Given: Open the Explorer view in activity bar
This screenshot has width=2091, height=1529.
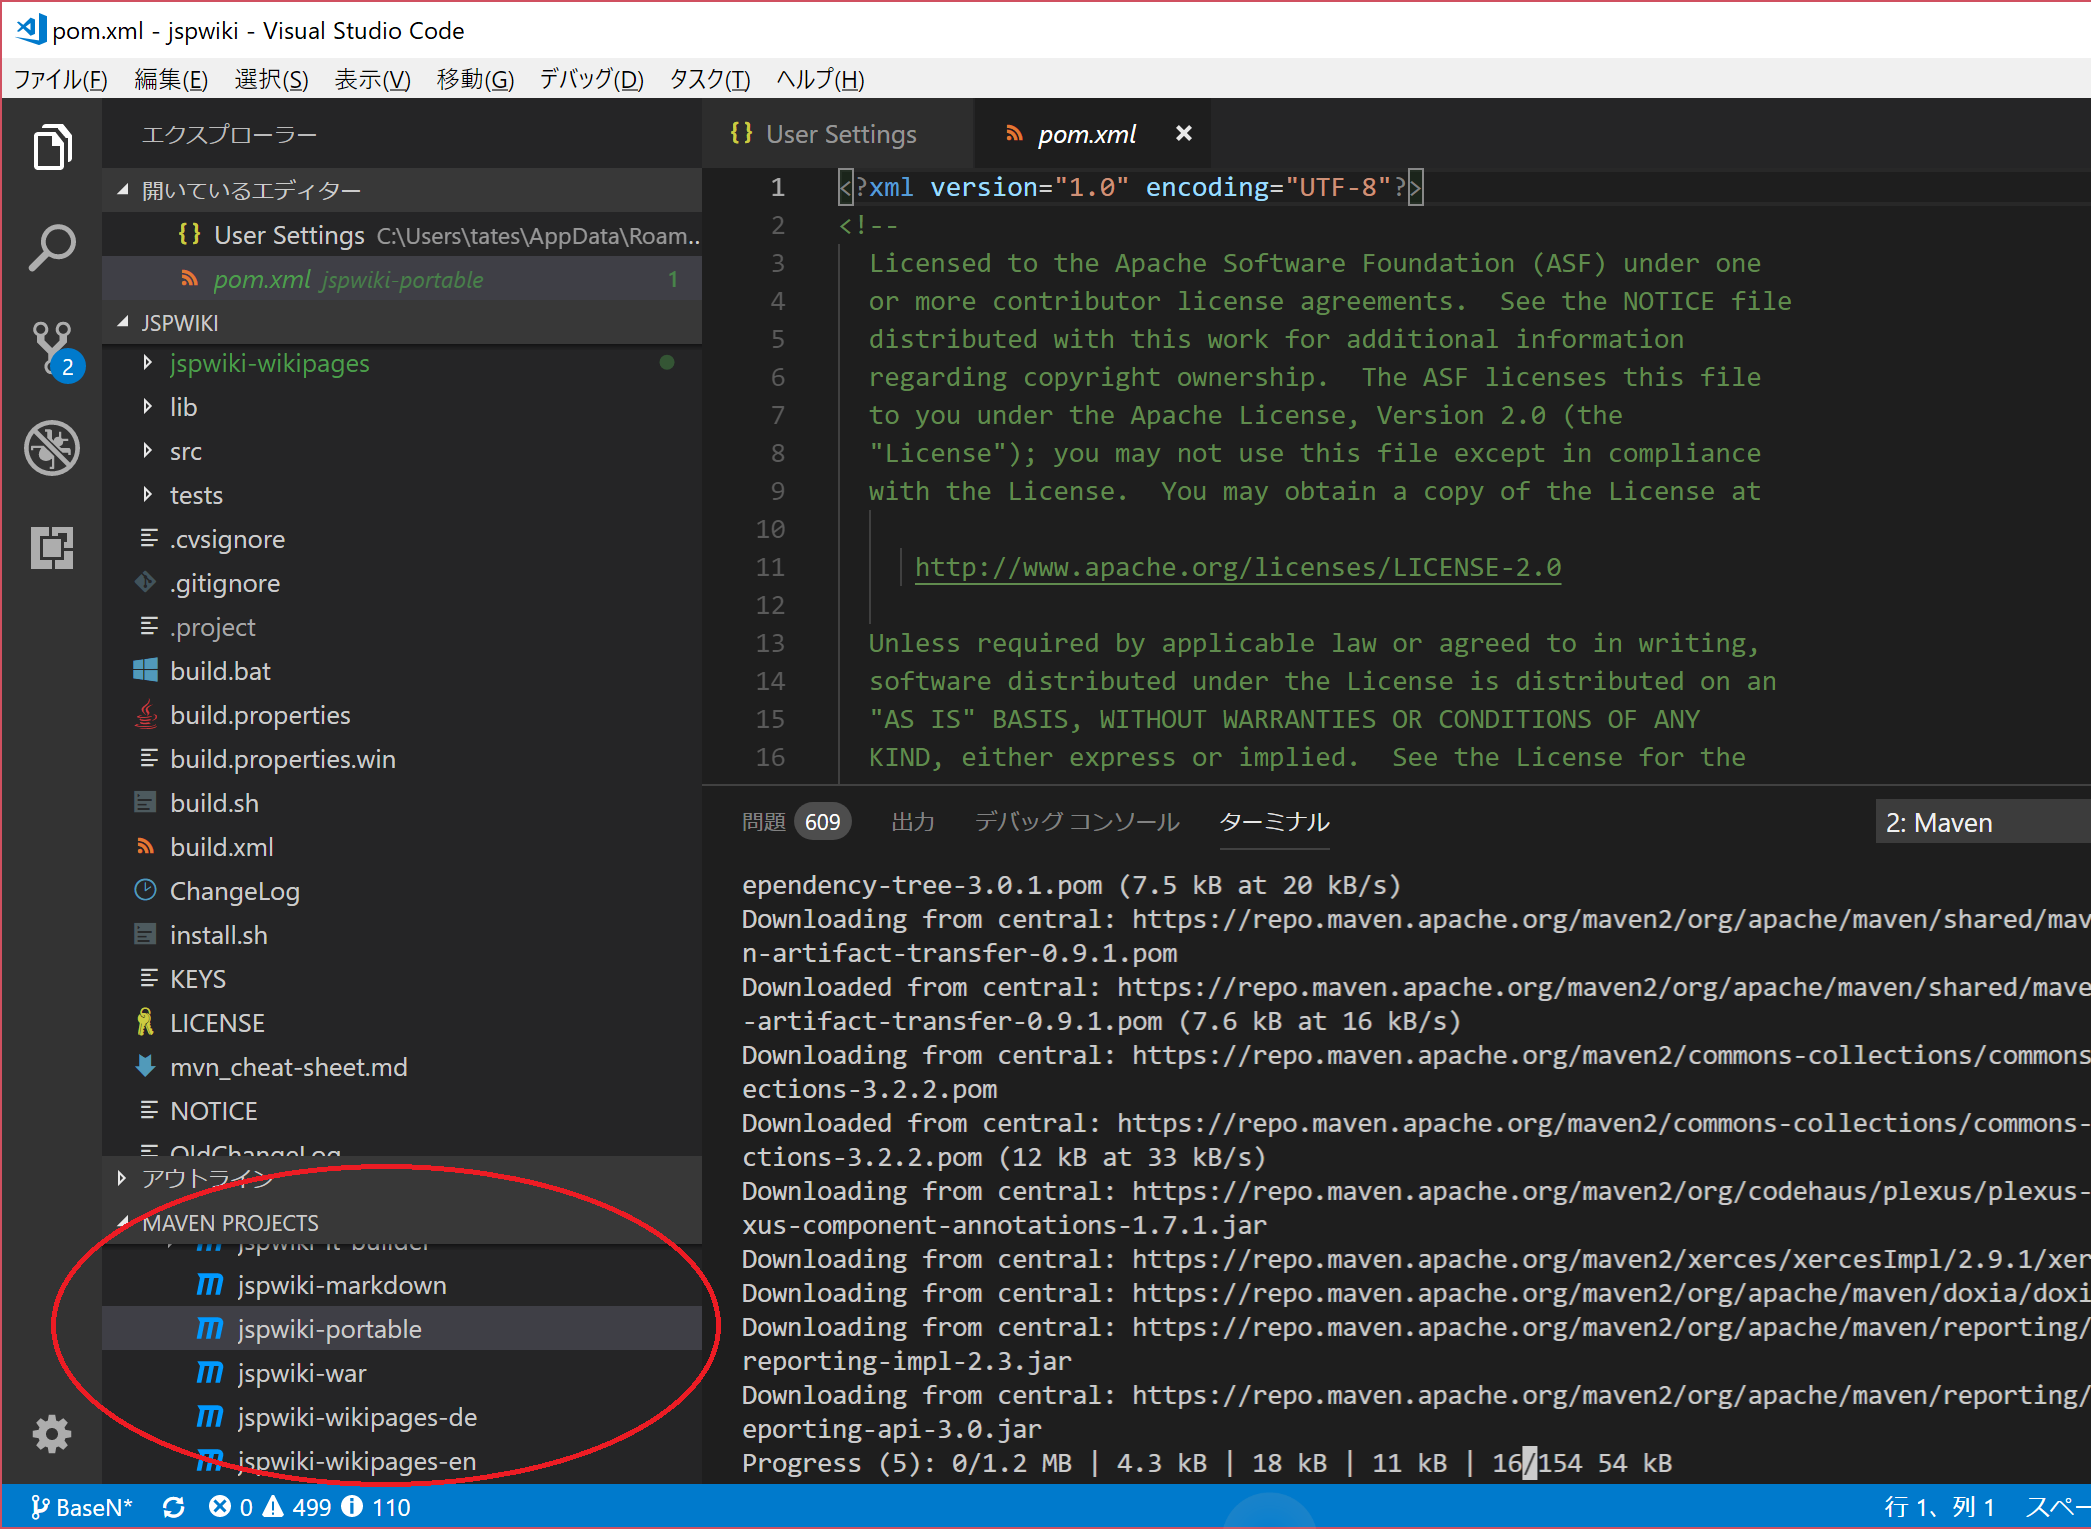Looking at the screenshot, I should 52,148.
